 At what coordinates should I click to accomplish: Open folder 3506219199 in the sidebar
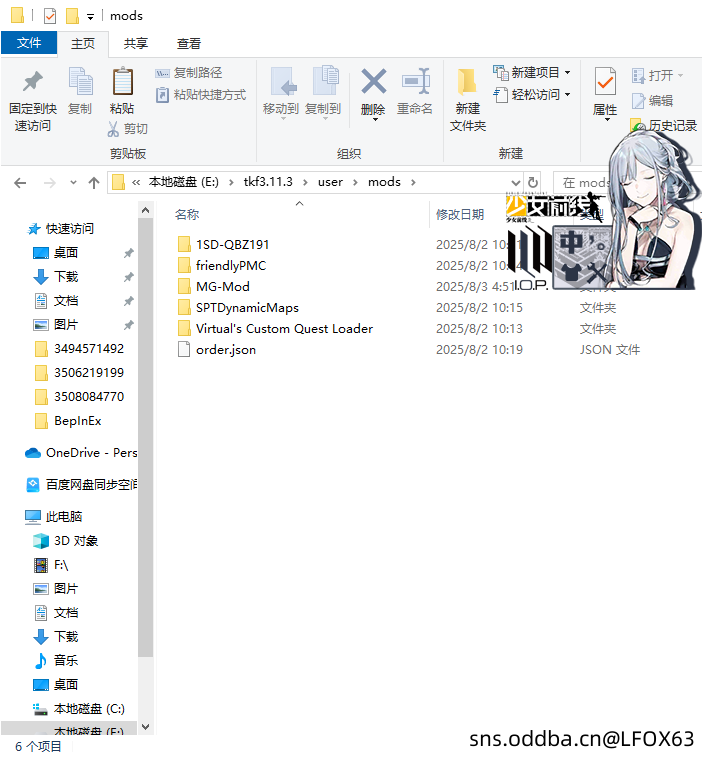89,373
